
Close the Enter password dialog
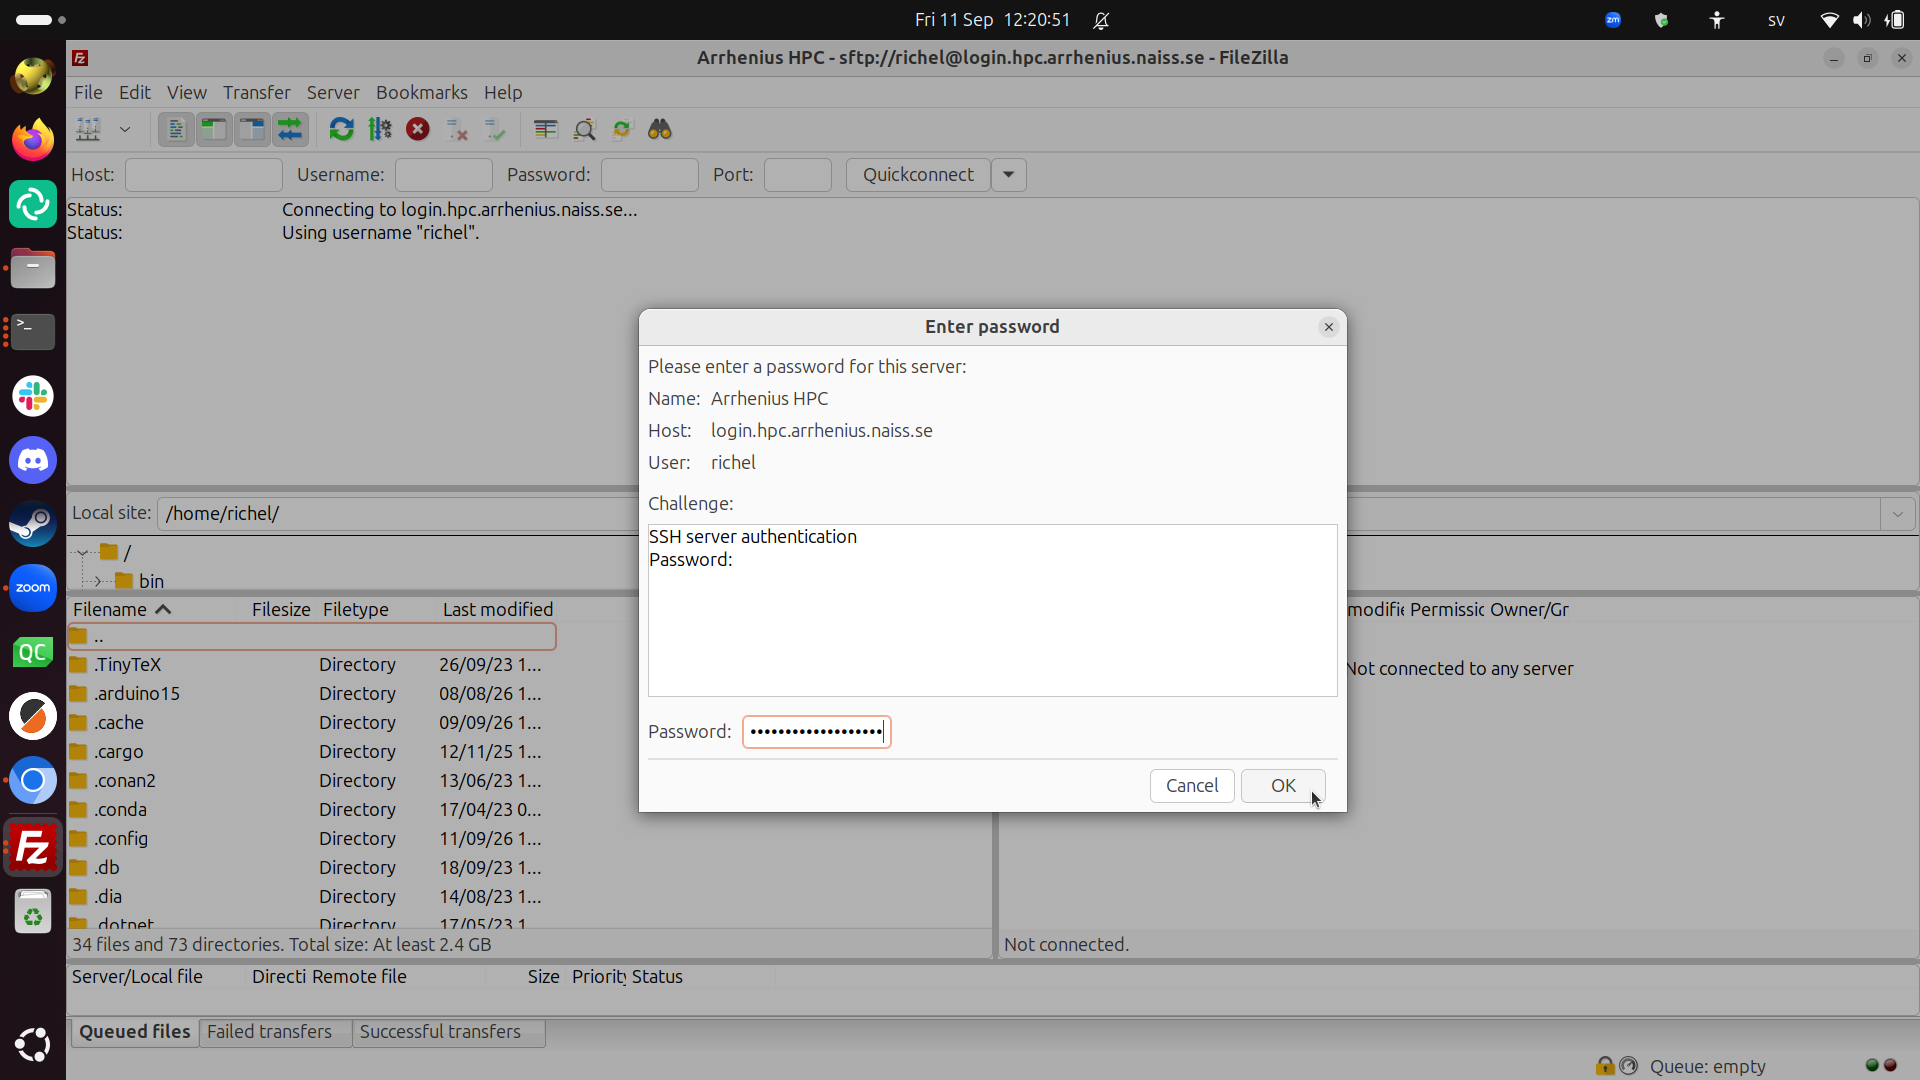tap(1328, 327)
